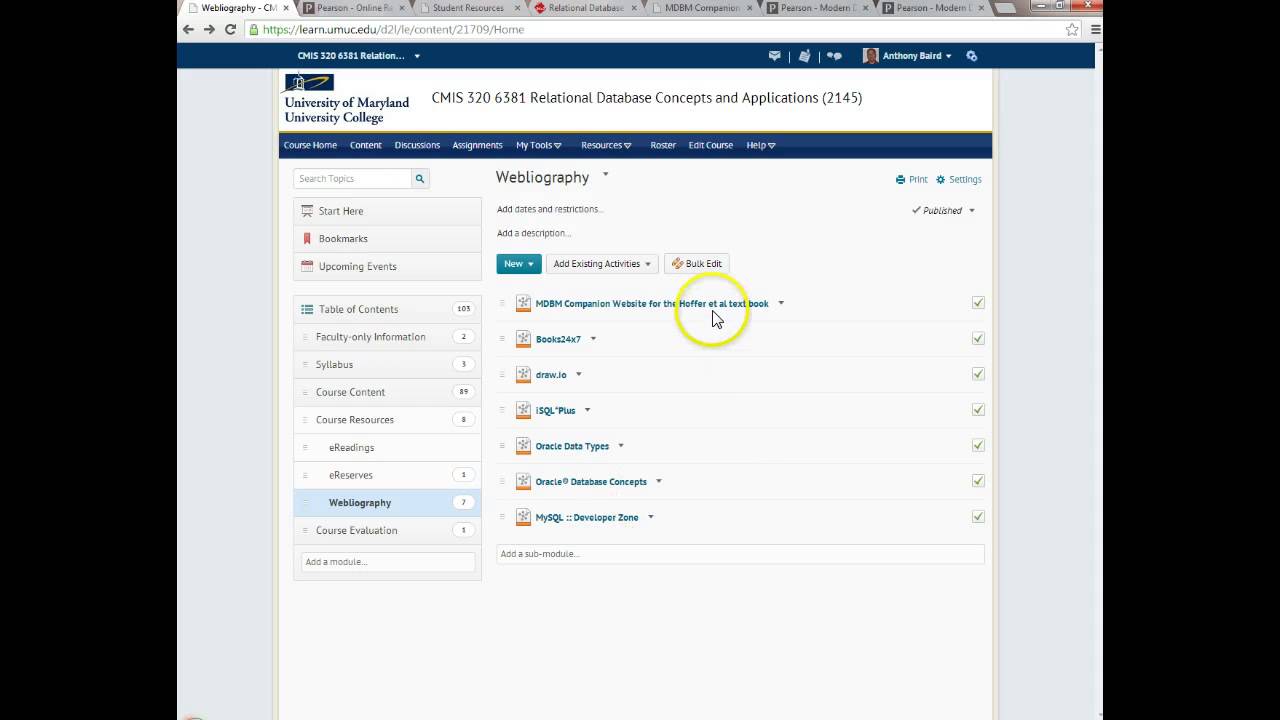1280x720 pixels.
Task: Open the context arrow for Oracle Data Types
Action: coord(620,446)
